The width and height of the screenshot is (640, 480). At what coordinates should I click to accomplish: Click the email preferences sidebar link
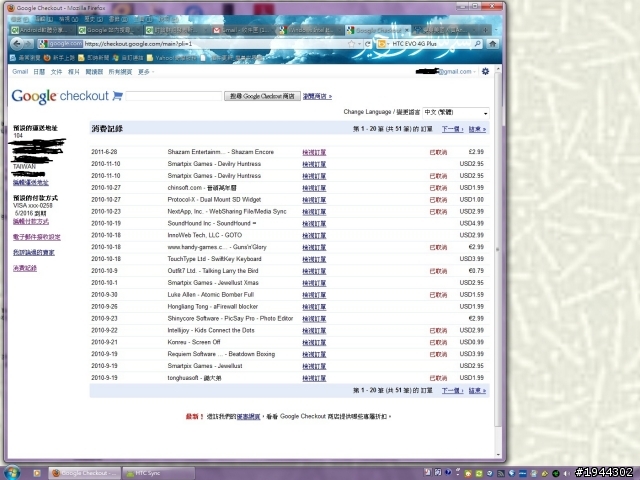(37, 237)
